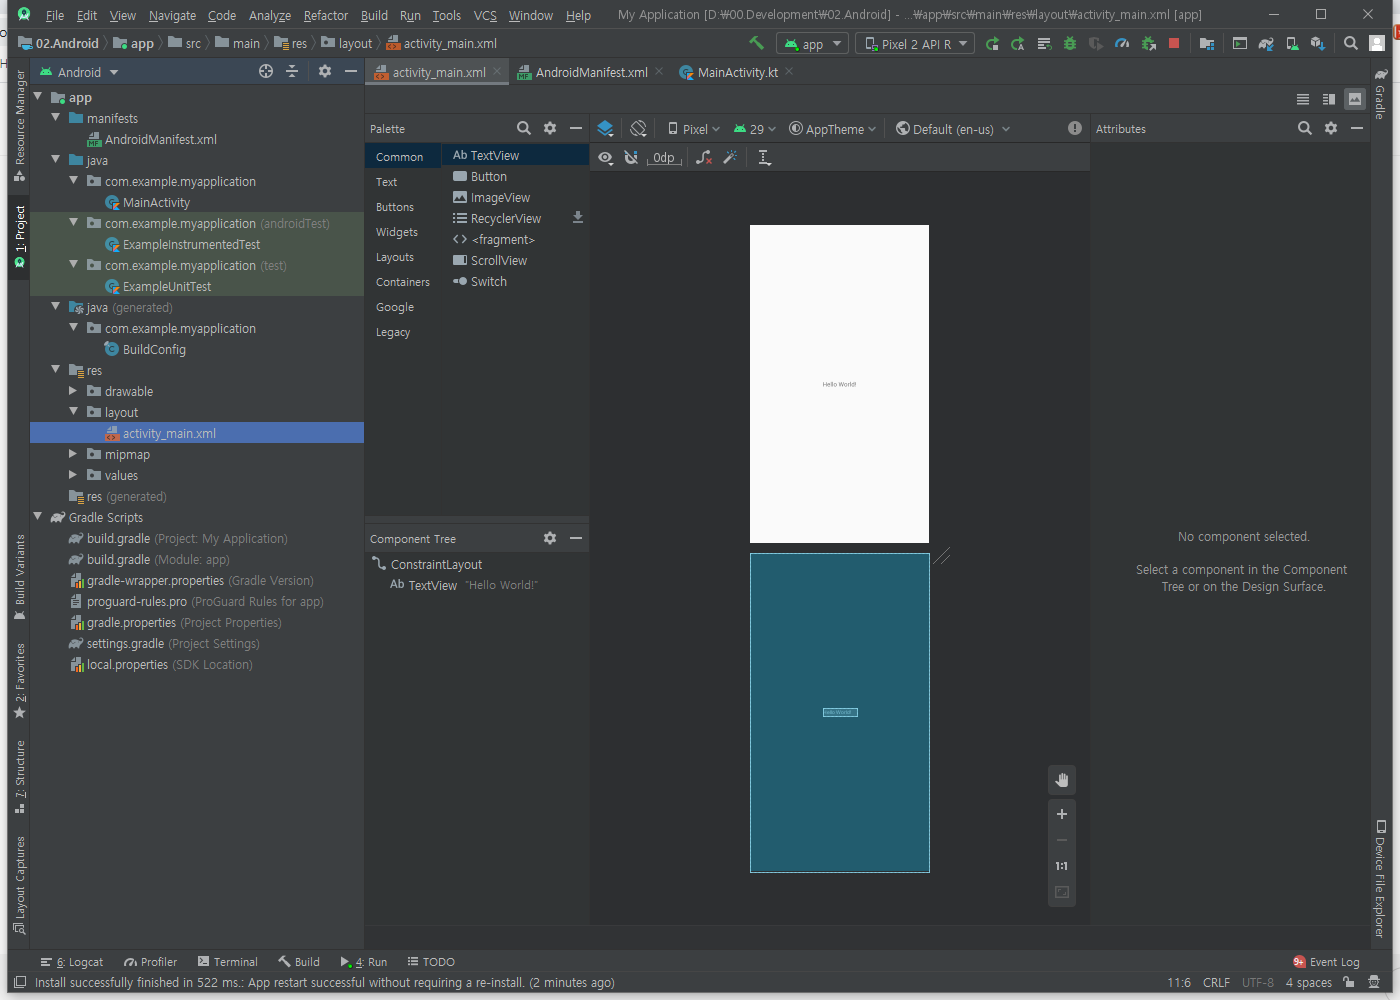Toggle autoconnect to parent magnet icon
Screen dimensions: 1400x1000
[631, 157]
